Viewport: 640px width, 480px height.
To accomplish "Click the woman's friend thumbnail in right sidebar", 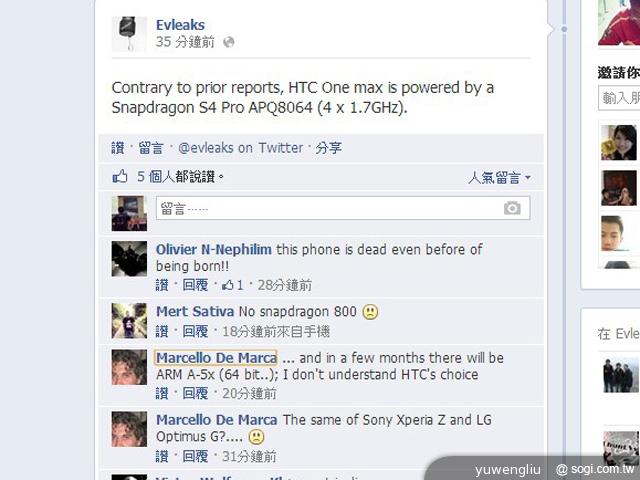I will (x=618, y=142).
